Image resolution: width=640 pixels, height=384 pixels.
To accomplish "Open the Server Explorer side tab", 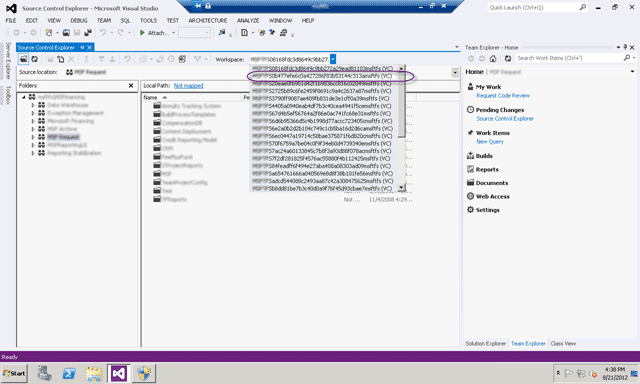I will coord(8,60).
